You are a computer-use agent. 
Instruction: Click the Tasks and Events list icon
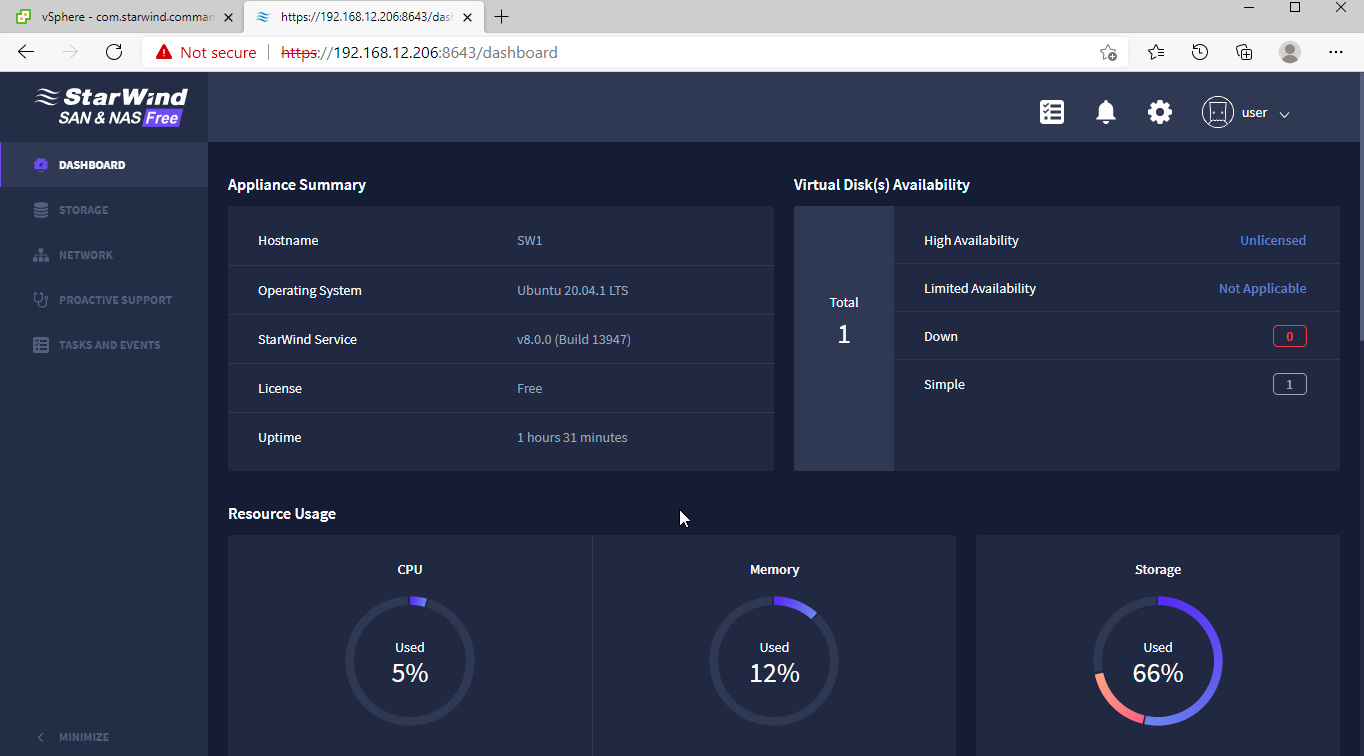(41, 345)
